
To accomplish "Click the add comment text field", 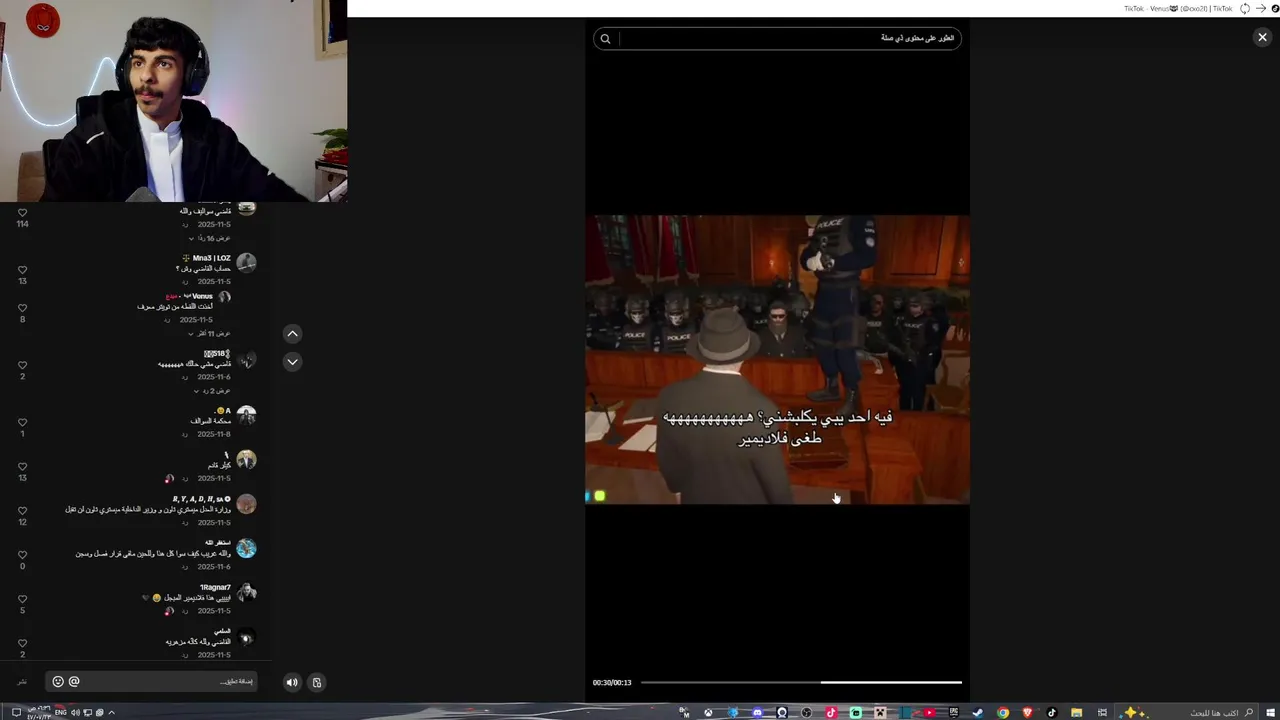I will 150,682.
